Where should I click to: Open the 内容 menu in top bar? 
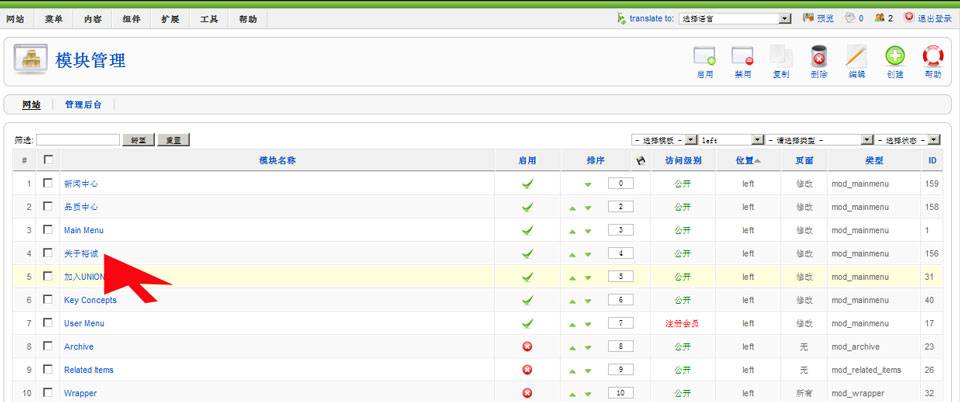coord(92,19)
